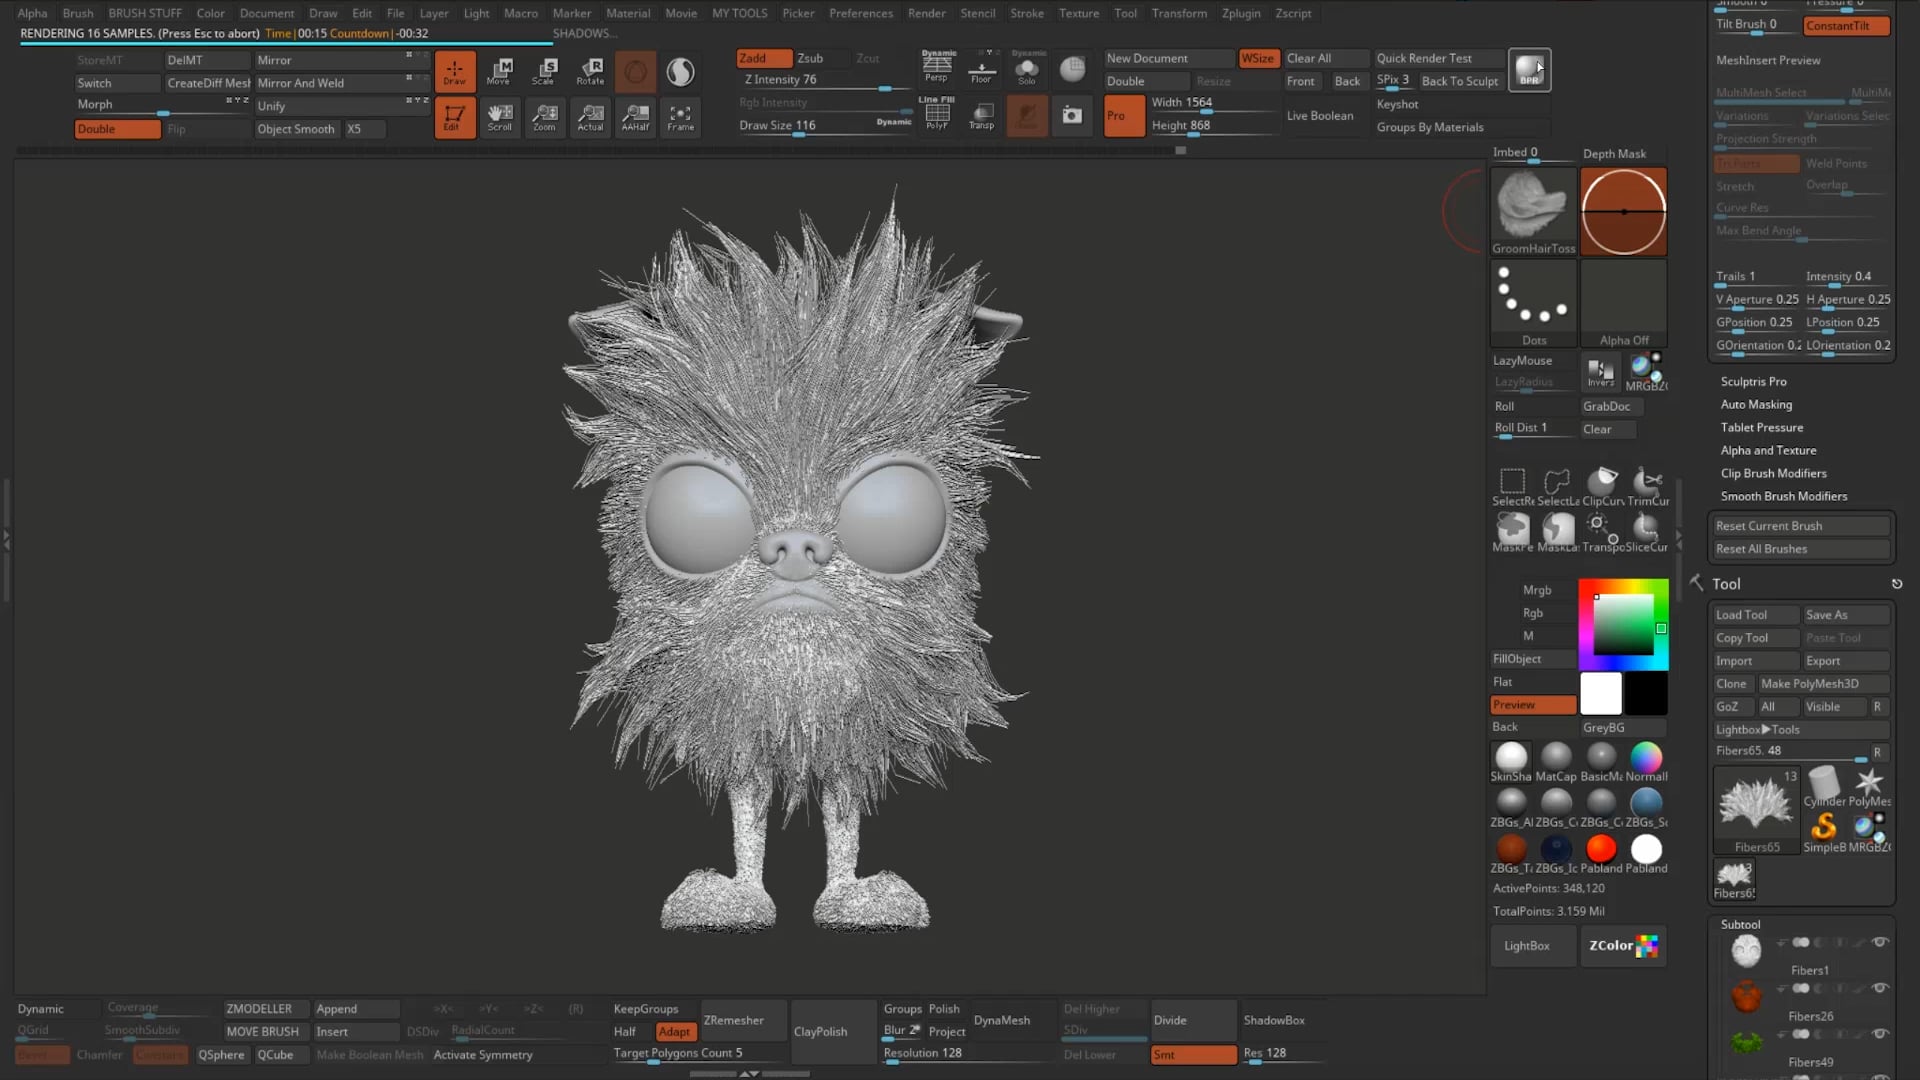Hide the Fibers1 subtool eye
The height and width of the screenshot is (1080, 1920).
[x=1880, y=942]
